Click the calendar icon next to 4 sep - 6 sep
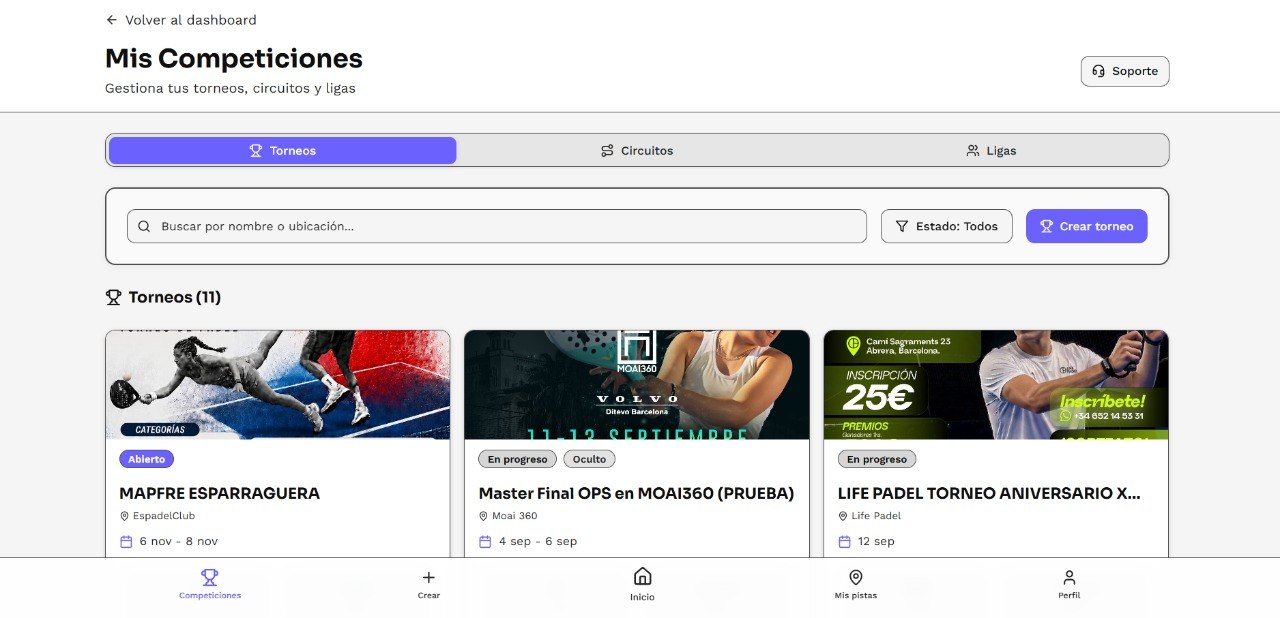The height and width of the screenshot is (618, 1280). tap(485, 541)
